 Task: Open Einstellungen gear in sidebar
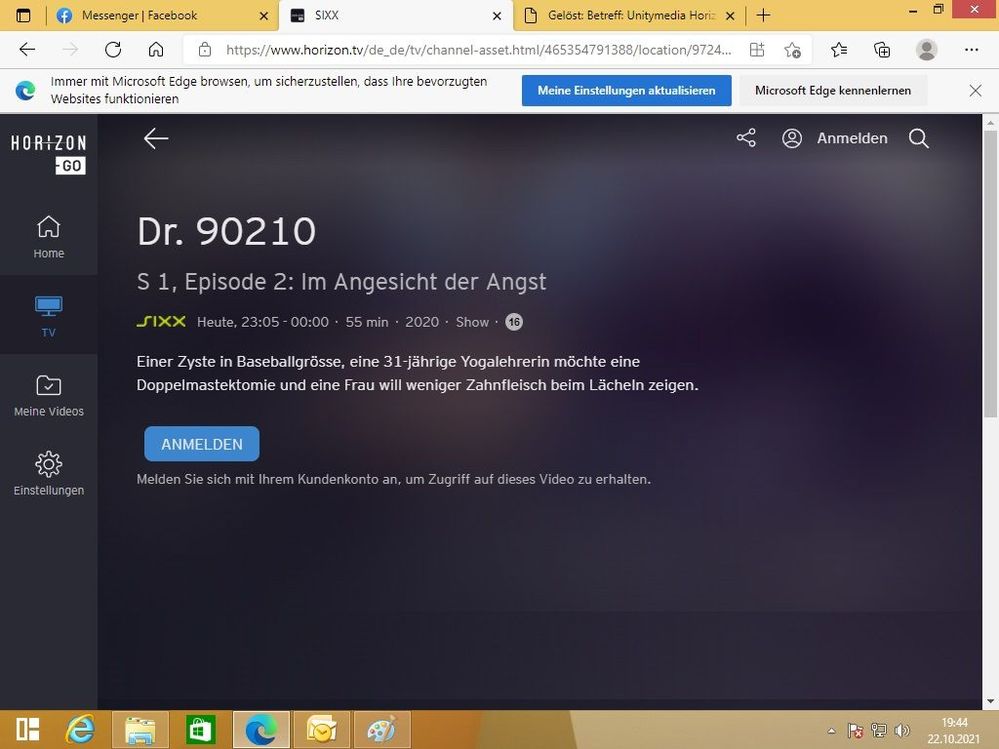tap(48, 474)
